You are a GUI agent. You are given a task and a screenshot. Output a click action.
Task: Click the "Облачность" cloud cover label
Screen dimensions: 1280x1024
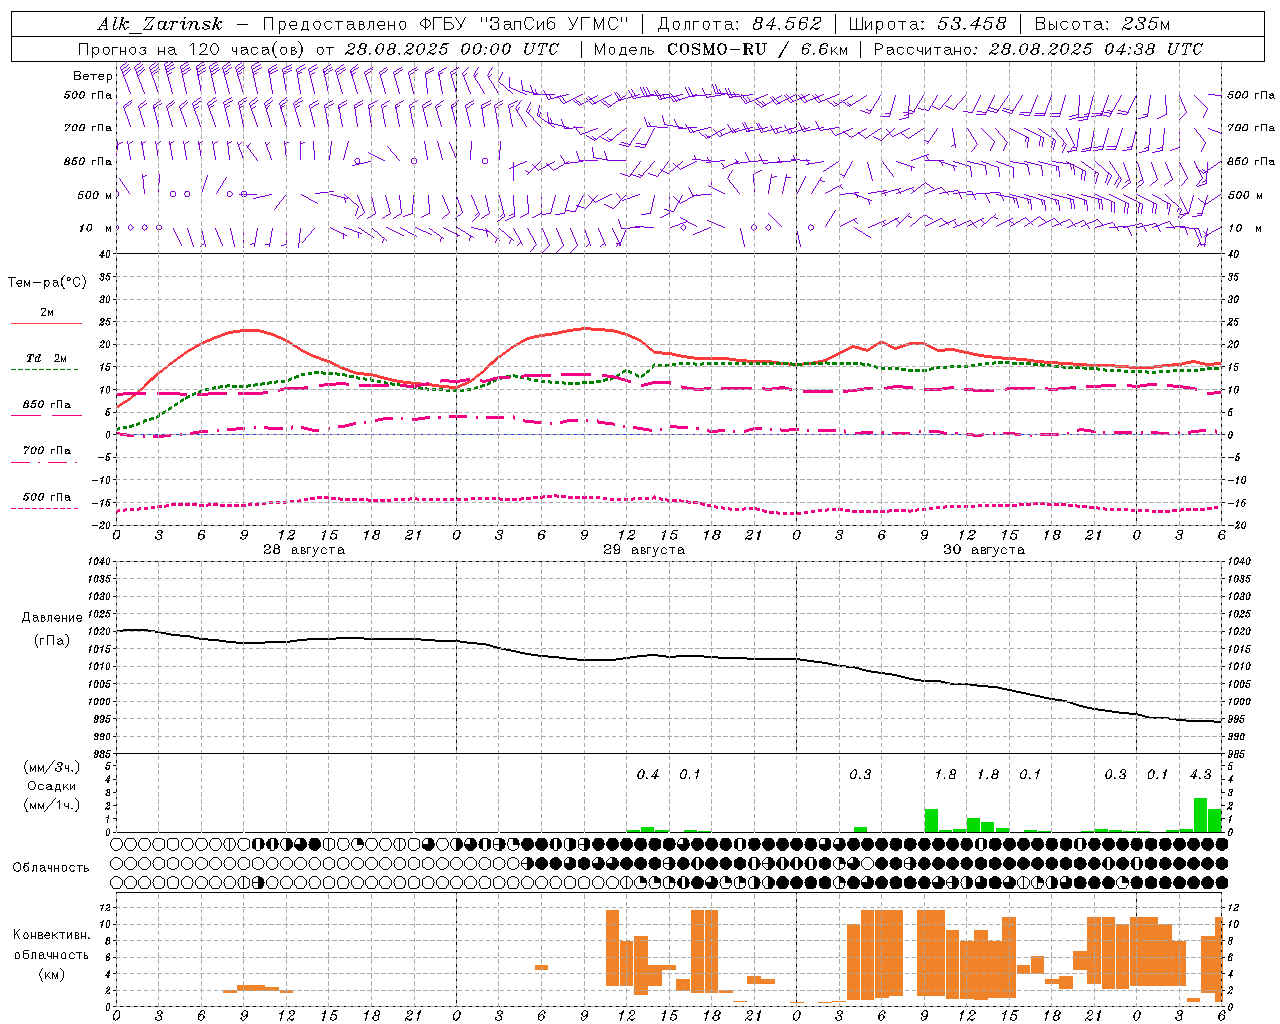pos(51,867)
